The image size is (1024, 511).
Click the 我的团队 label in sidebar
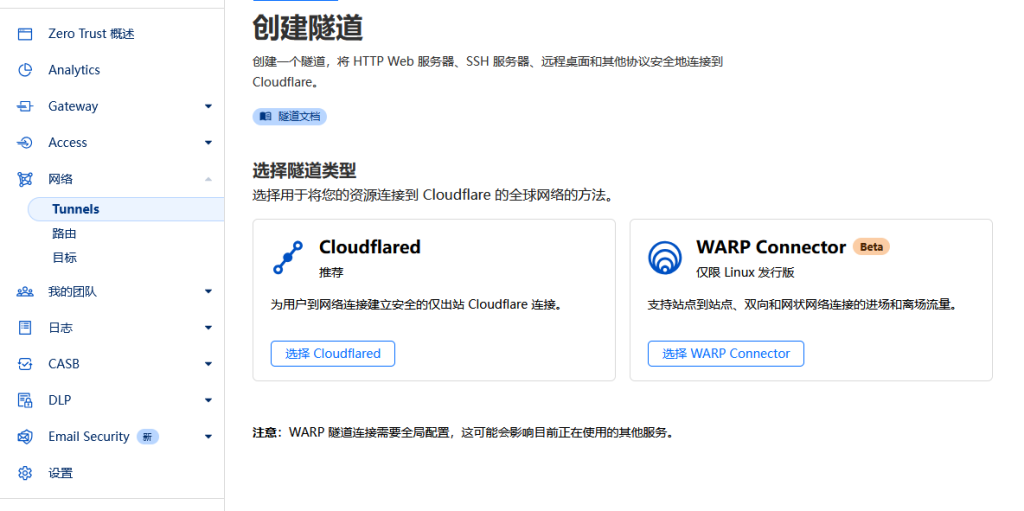point(72,291)
